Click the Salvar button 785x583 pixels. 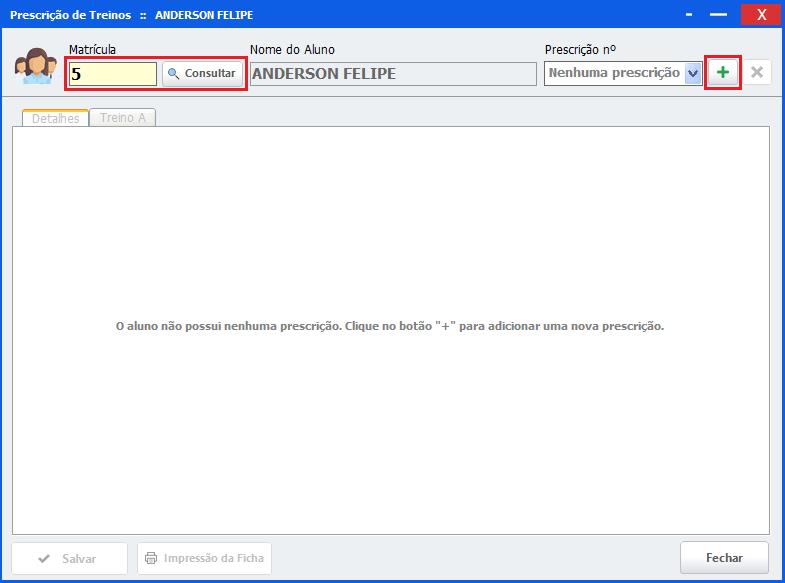point(69,558)
